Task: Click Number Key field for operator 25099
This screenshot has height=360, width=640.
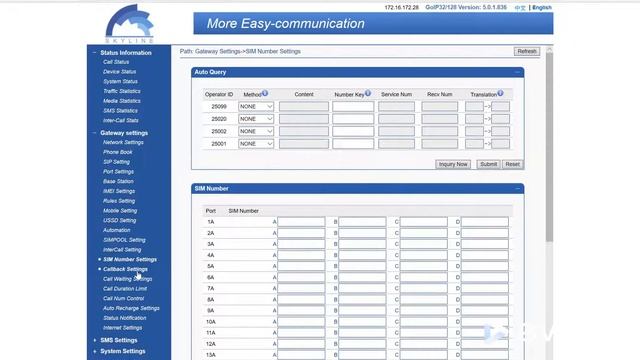Action: click(x=353, y=107)
